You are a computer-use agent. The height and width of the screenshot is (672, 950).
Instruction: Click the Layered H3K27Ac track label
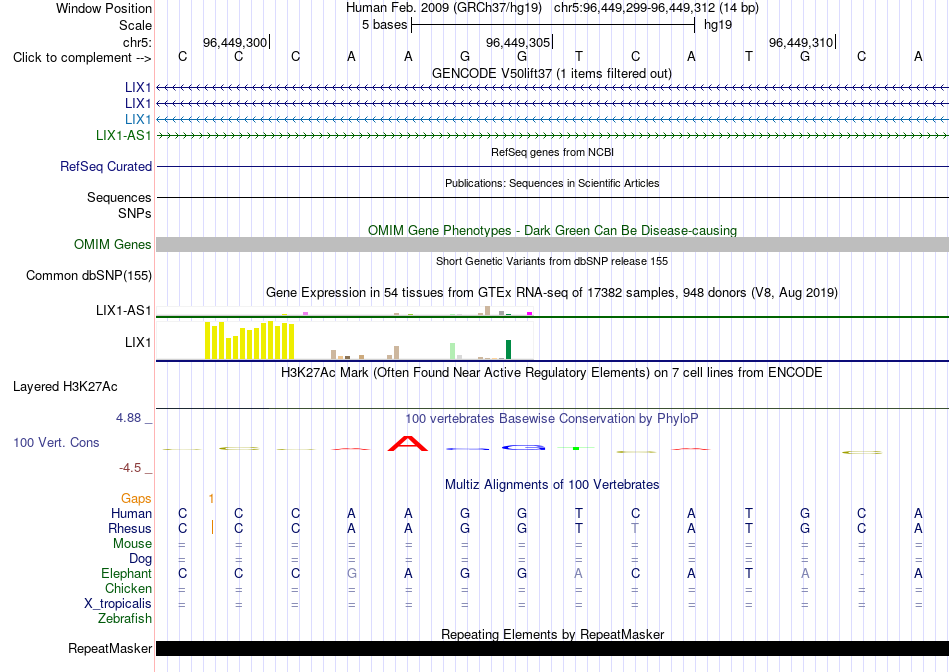coord(65,387)
